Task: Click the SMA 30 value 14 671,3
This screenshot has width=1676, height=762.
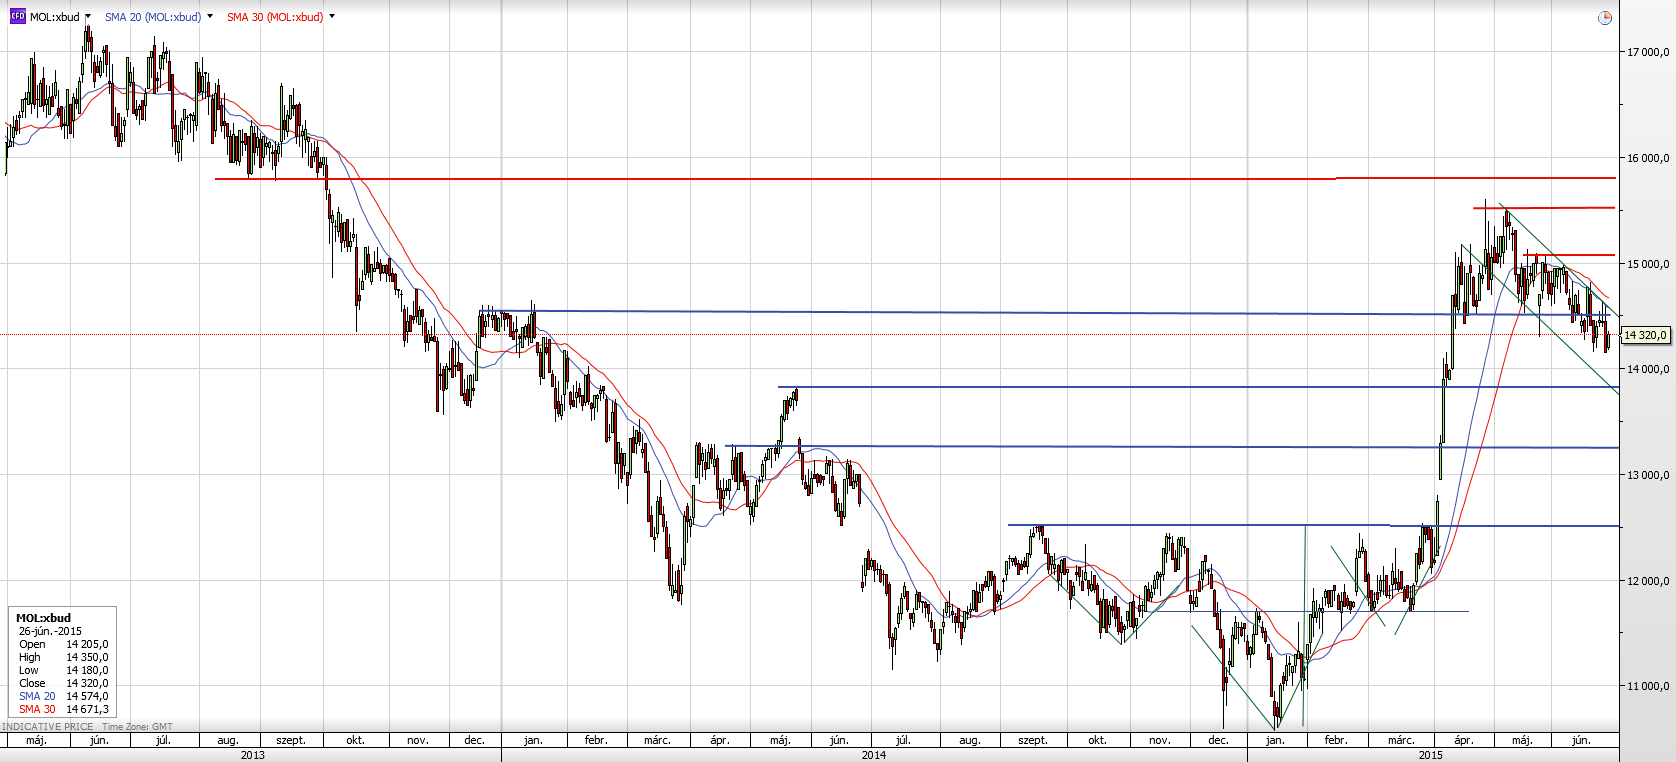Action: (x=87, y=709)
